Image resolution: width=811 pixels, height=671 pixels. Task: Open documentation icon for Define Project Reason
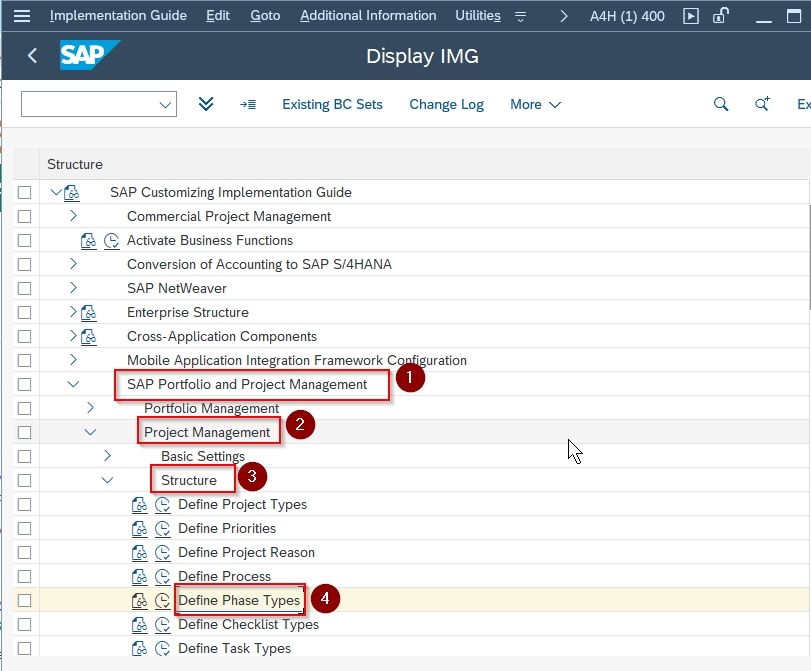139,553
